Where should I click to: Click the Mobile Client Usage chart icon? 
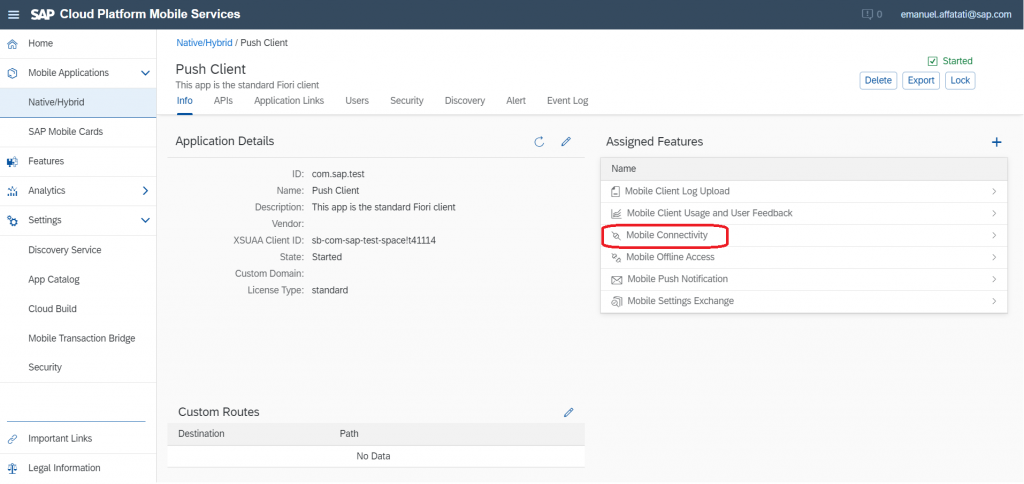point(616,214)
